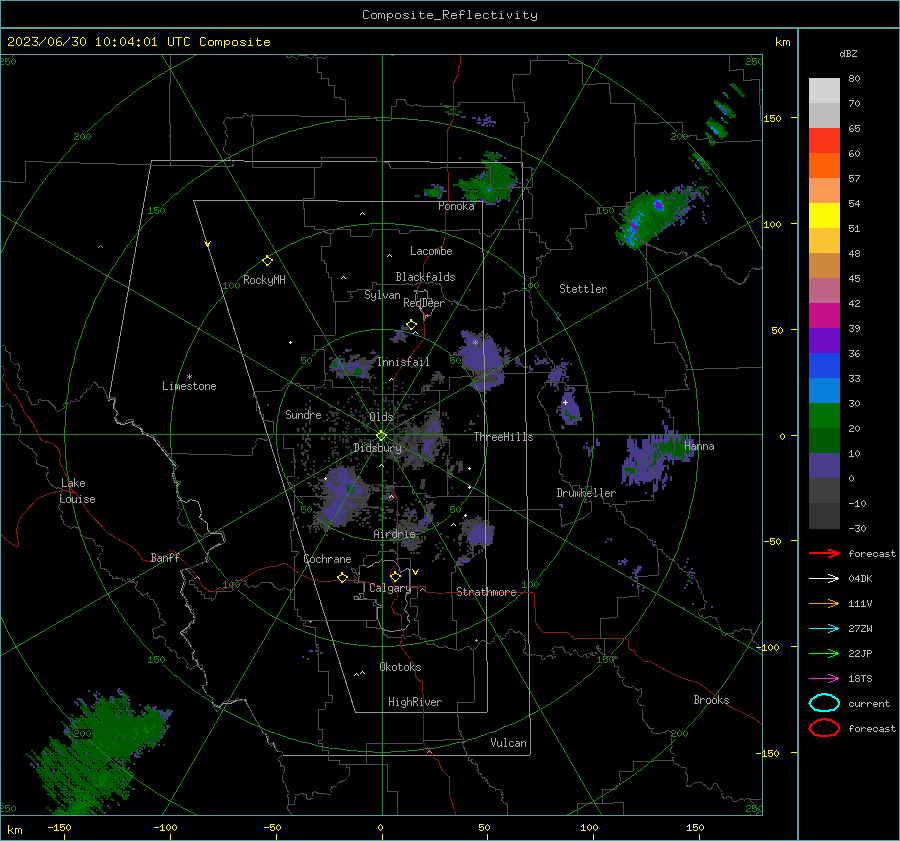Image resolution: width=900 pixels, height=841 pixels.
Task: Click the yellow diamond marker south of Cochrane
Action: tap(342, 577)
